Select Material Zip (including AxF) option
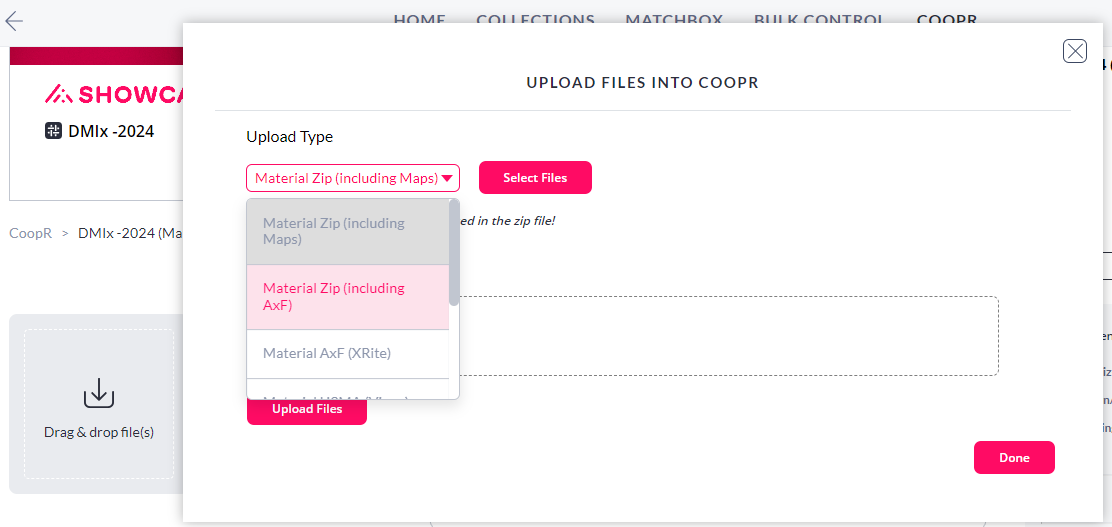 tap(348, 297)
